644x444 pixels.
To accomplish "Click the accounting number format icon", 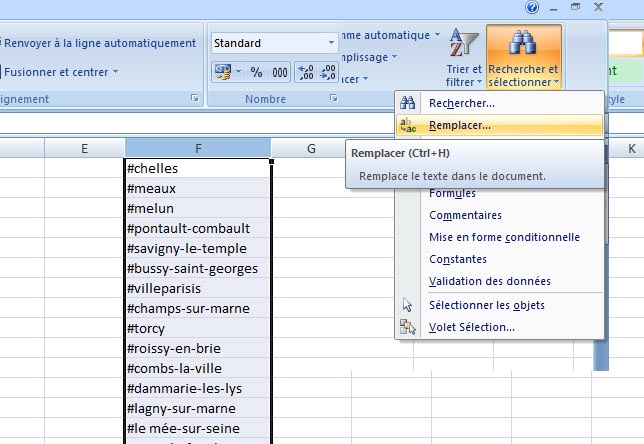I will tap(223, 72).
